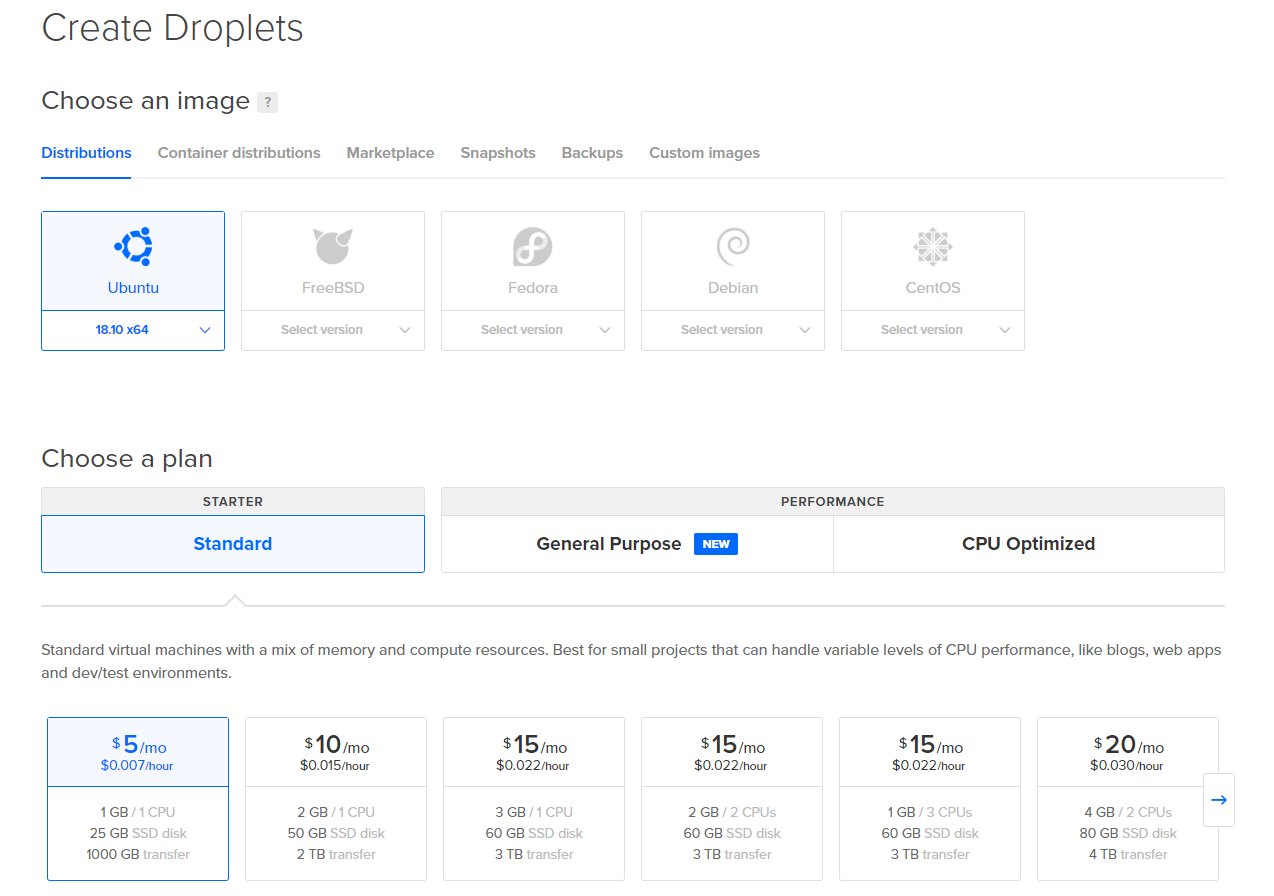The width and height of the screenshot is (1274, 896).
Task: Click the $0.015/hour price text
Action: click(x=335, y=766)
